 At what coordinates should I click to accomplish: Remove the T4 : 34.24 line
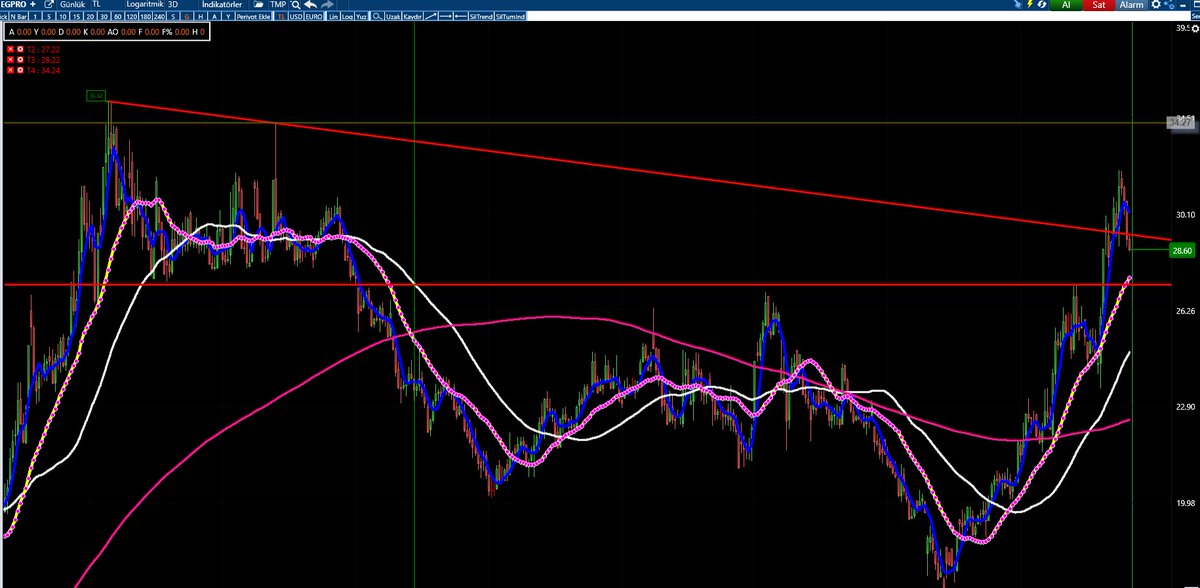pyautogui.click(x=10, y=71)
